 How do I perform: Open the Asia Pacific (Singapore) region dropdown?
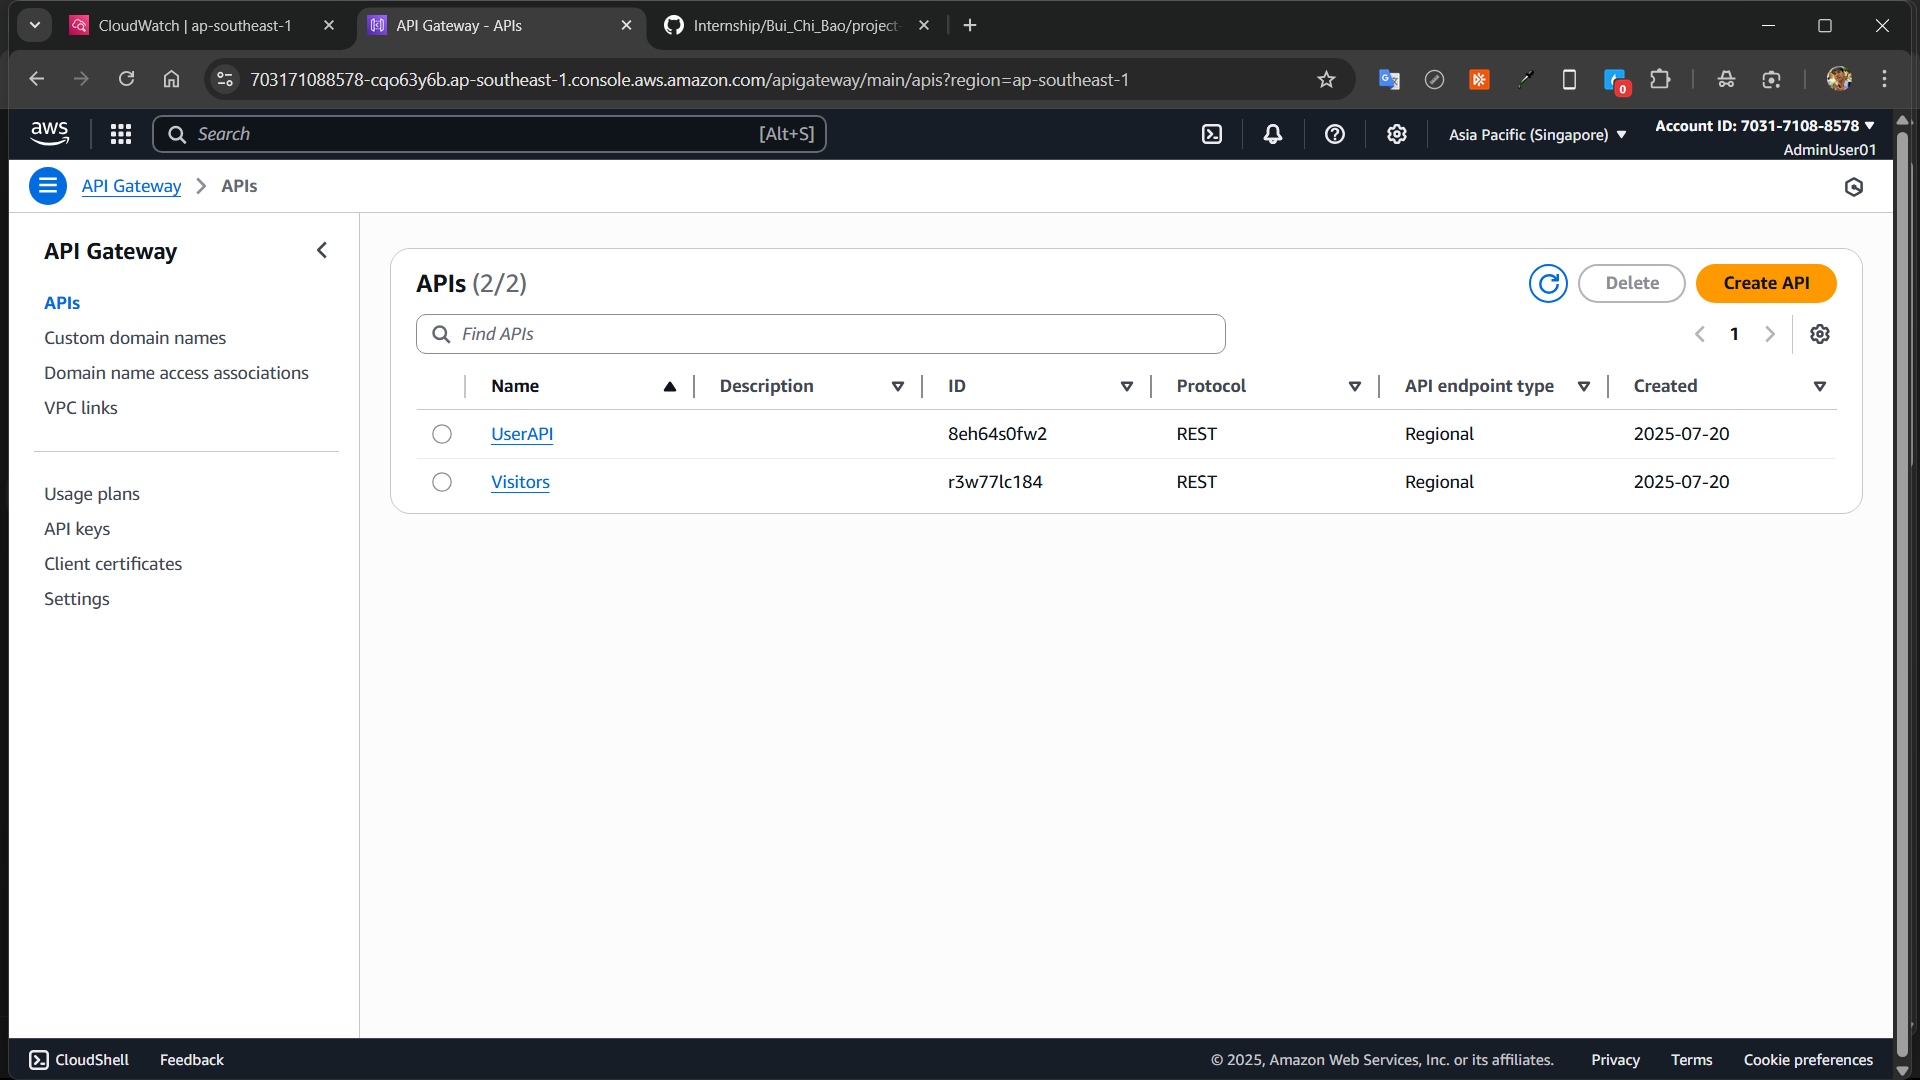coord(1538,134)
